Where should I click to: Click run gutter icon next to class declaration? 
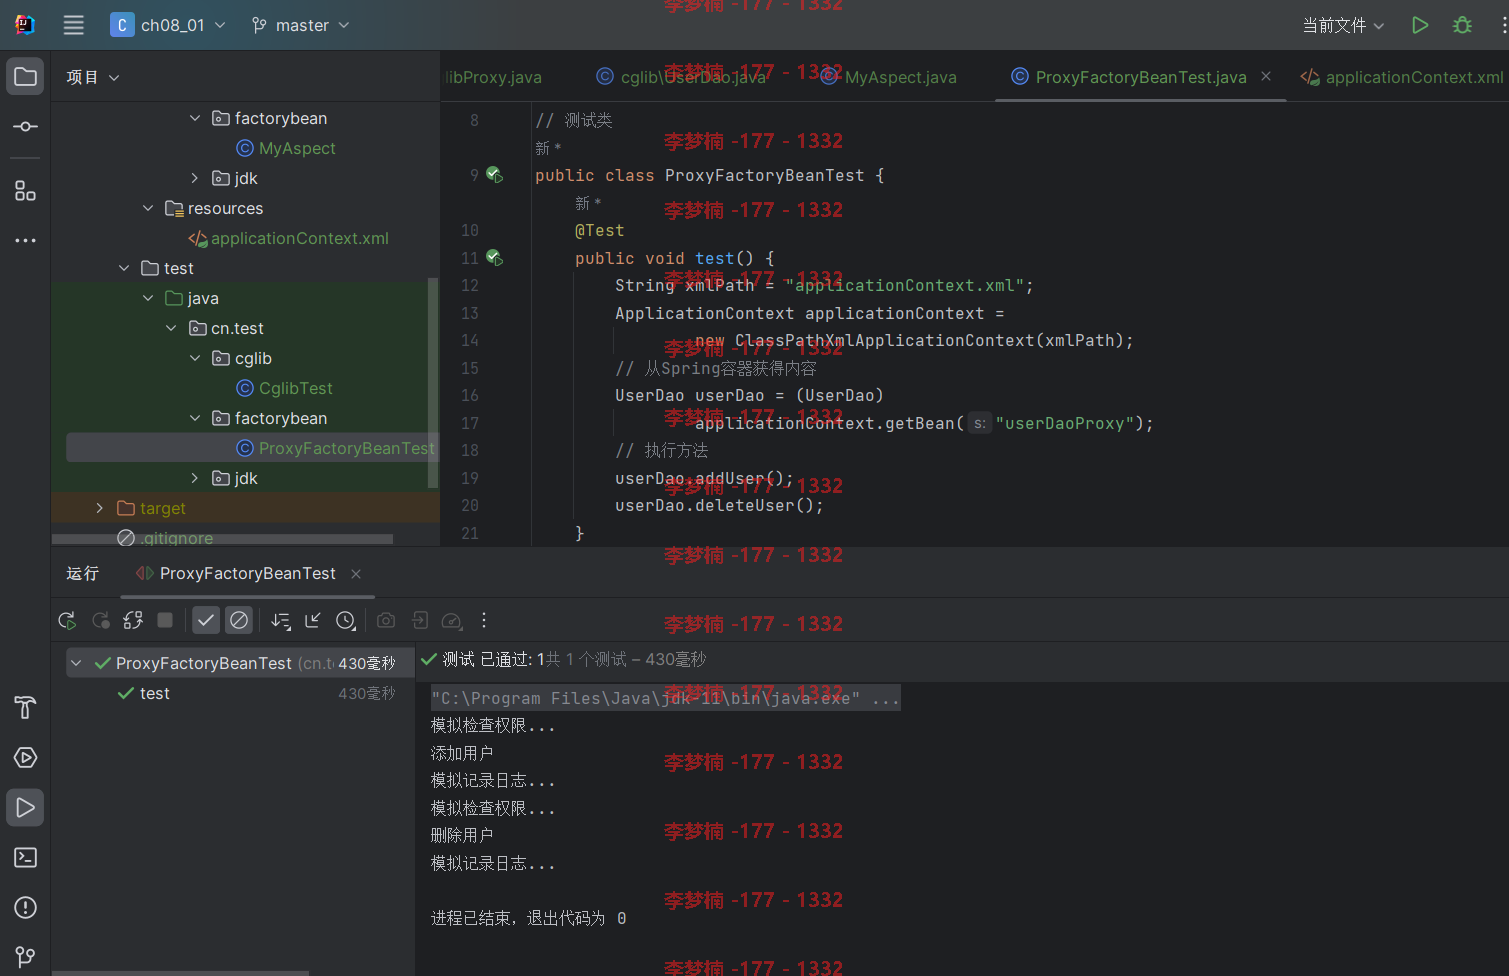(x=494, y=175)
